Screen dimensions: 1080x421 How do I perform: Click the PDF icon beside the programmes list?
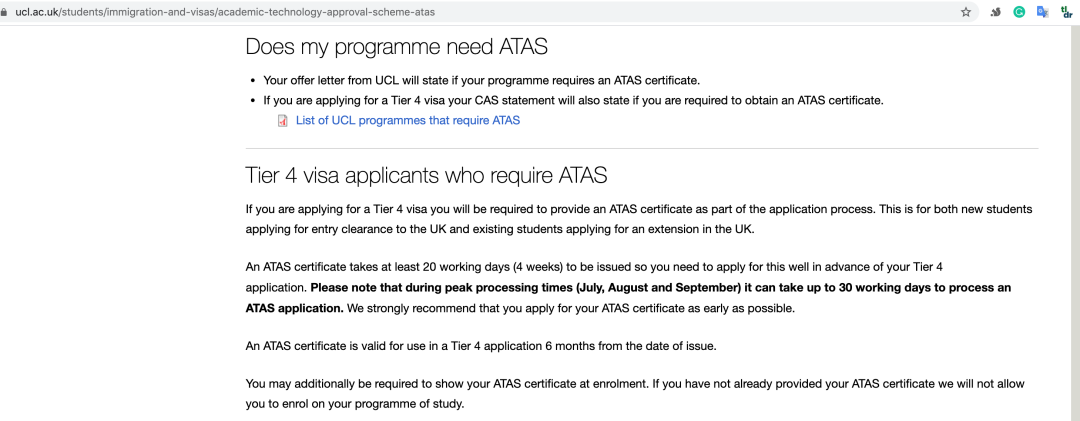coord(283,121)
